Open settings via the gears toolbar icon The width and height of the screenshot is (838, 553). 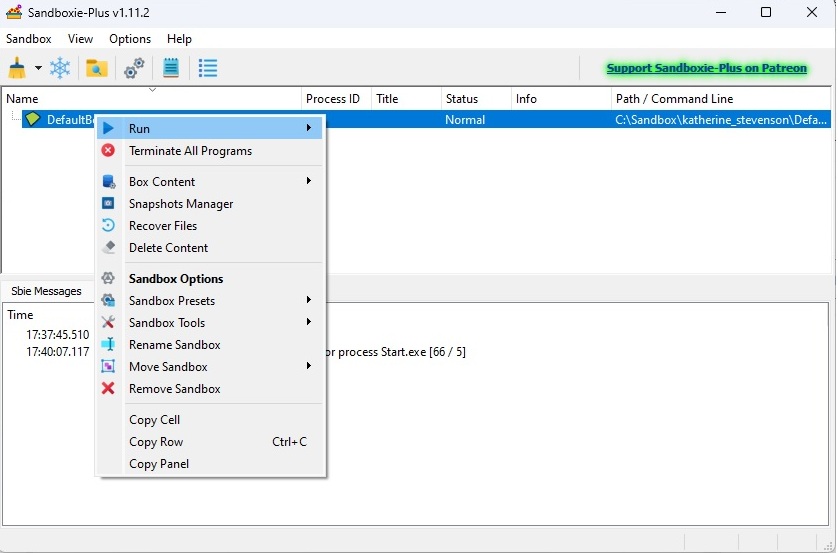click(134, 68)
